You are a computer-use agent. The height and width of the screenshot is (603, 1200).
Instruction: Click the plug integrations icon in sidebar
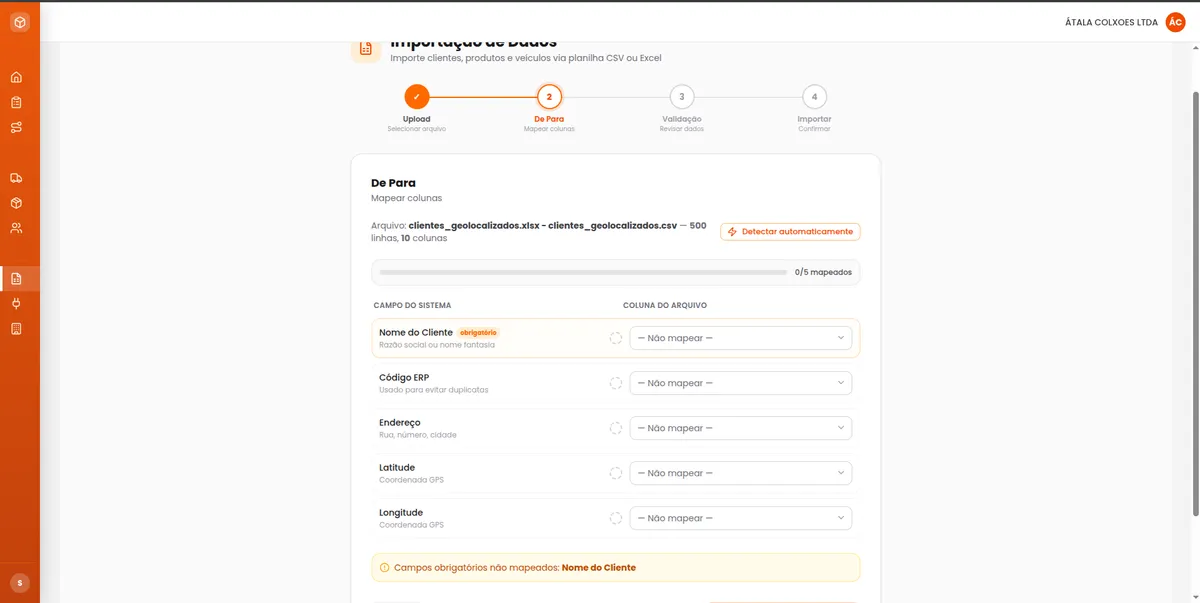[16, 304]
